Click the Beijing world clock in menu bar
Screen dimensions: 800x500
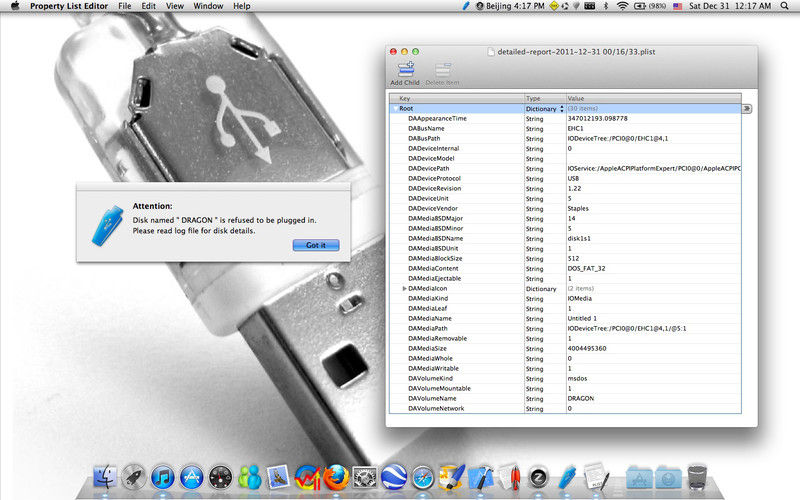[x=510, y=6]
